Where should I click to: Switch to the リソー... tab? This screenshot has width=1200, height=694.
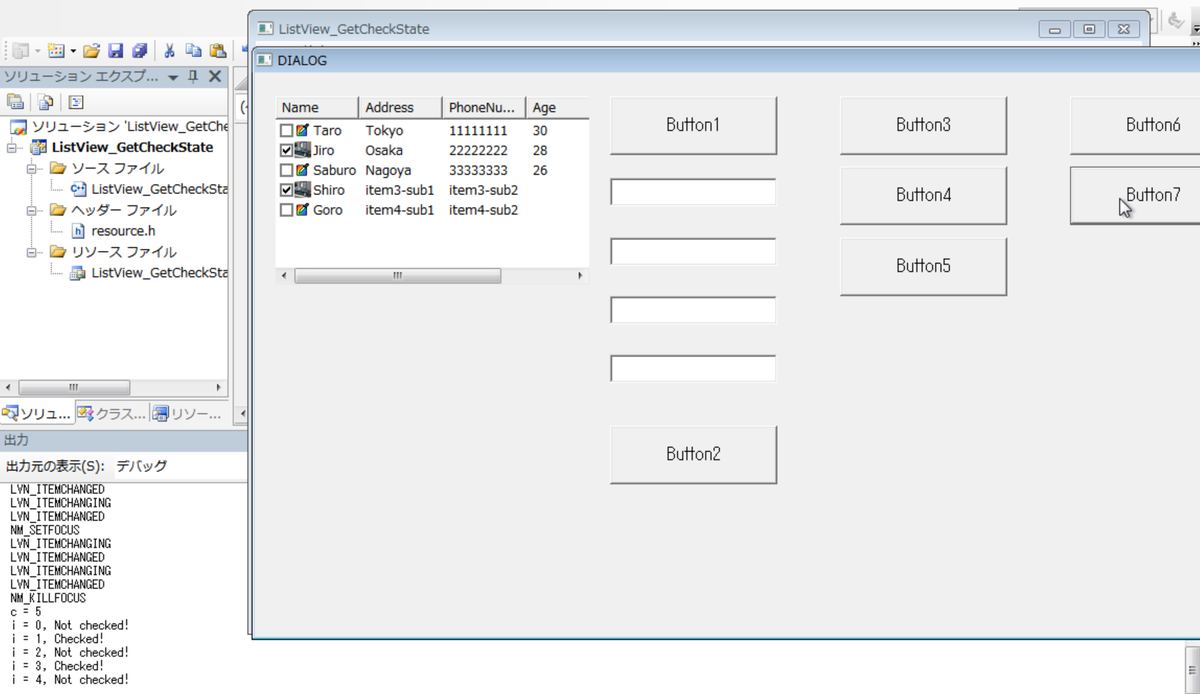187,413
